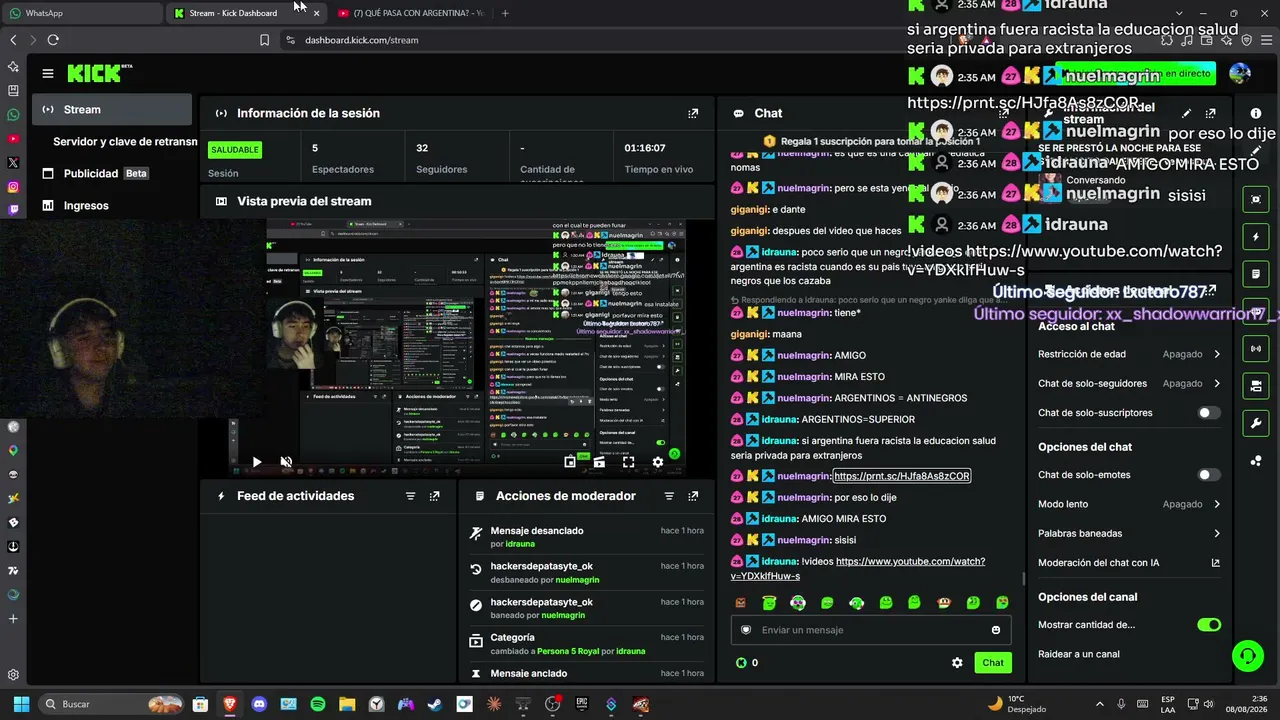Go back in browser history

click(13, 40)
